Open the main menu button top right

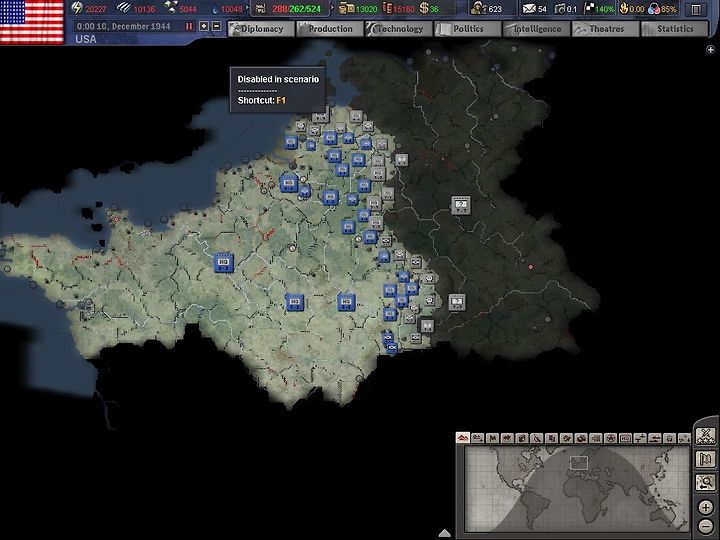(x=696, y=9)
